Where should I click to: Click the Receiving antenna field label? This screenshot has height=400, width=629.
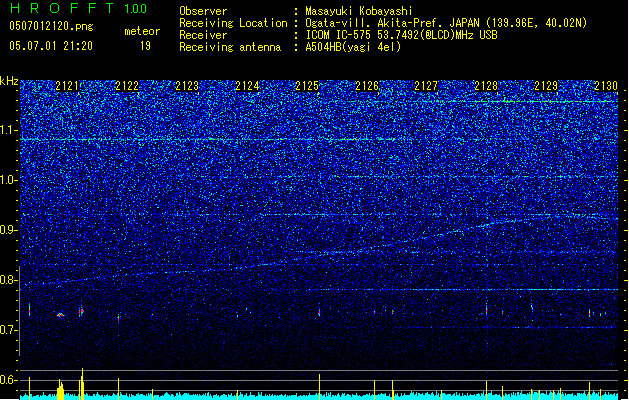click(x=230, y=47)
